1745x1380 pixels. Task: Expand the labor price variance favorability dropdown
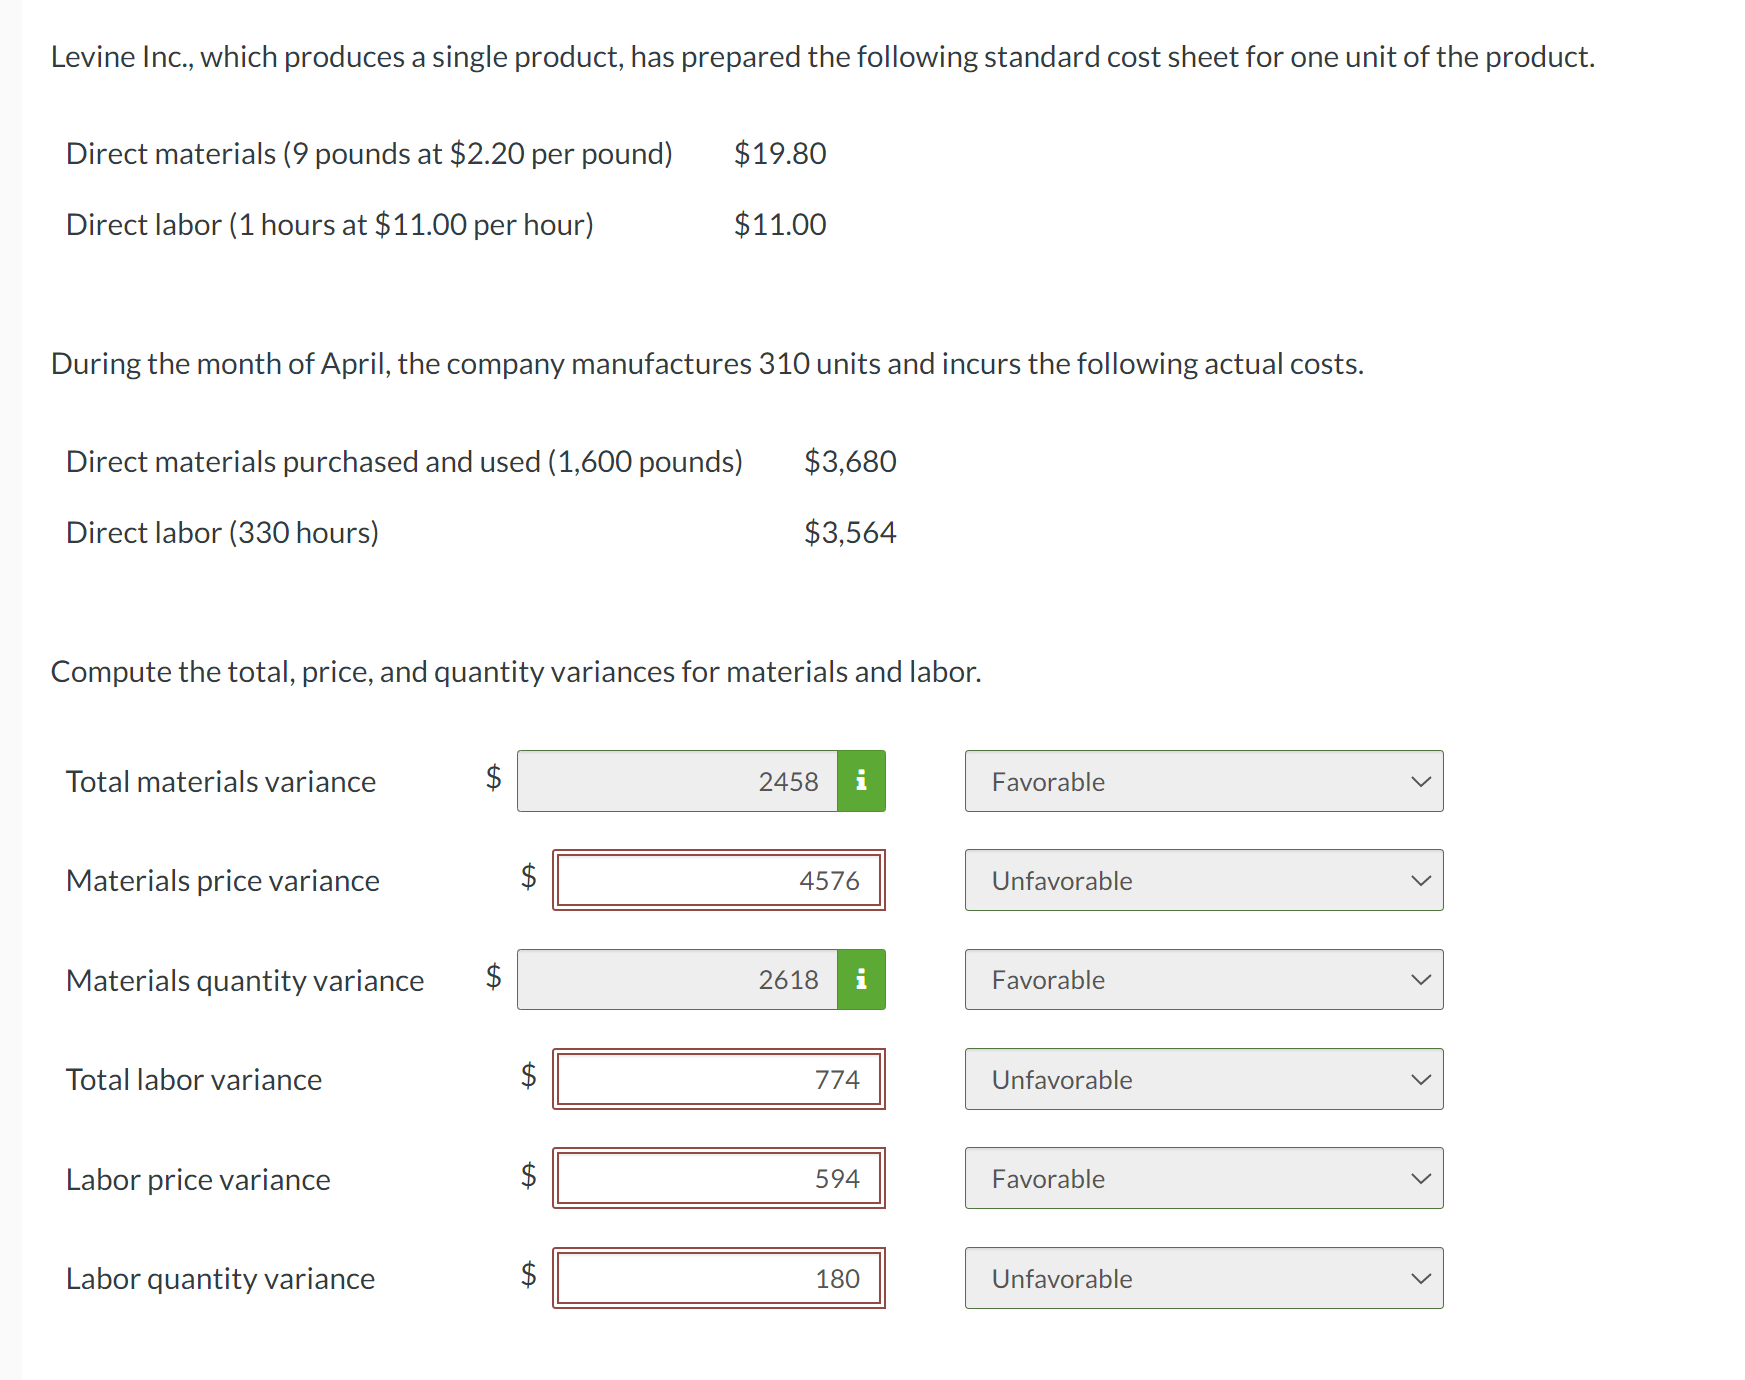pyautogui.click(x=1203, y=1178)
